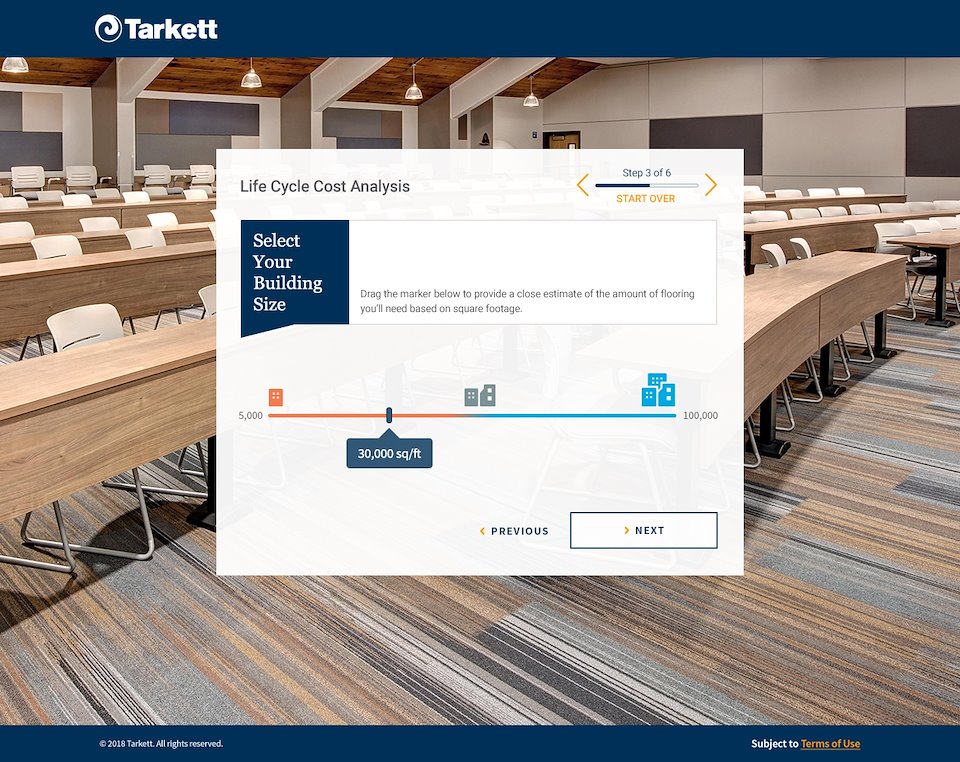Click the START OVER link
The height and width of the screenshot is (762, 960).
click(x=645, y=199)
